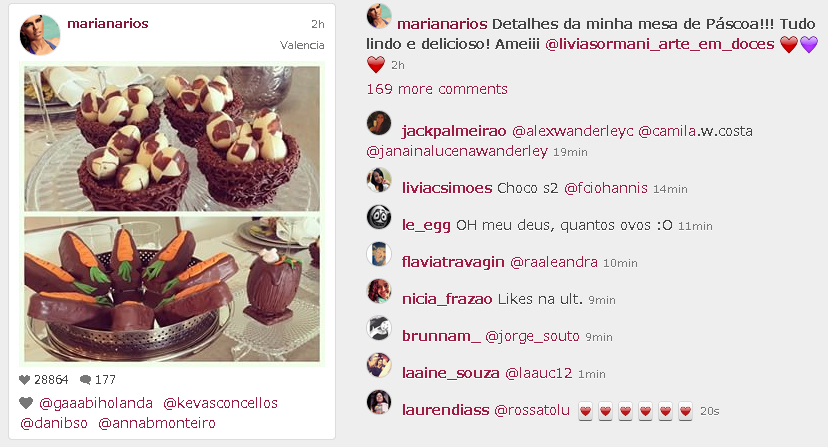Open @liviasormani_arte_em_doces mention link
Image resolution: width=828 pixels, height=447 pixels.
tap(660, 44)
